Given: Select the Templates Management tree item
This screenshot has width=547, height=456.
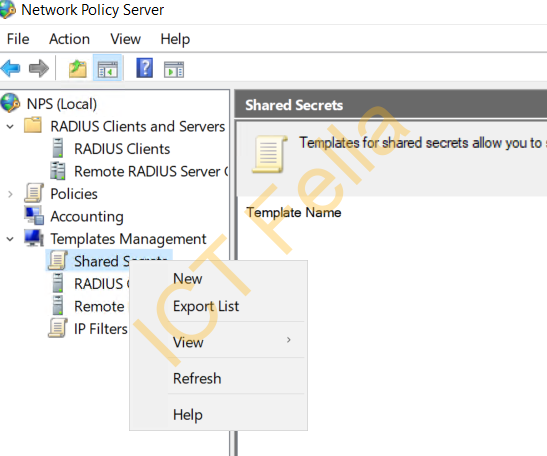Looking at the screenshot, I should click(x=128, y=239).
